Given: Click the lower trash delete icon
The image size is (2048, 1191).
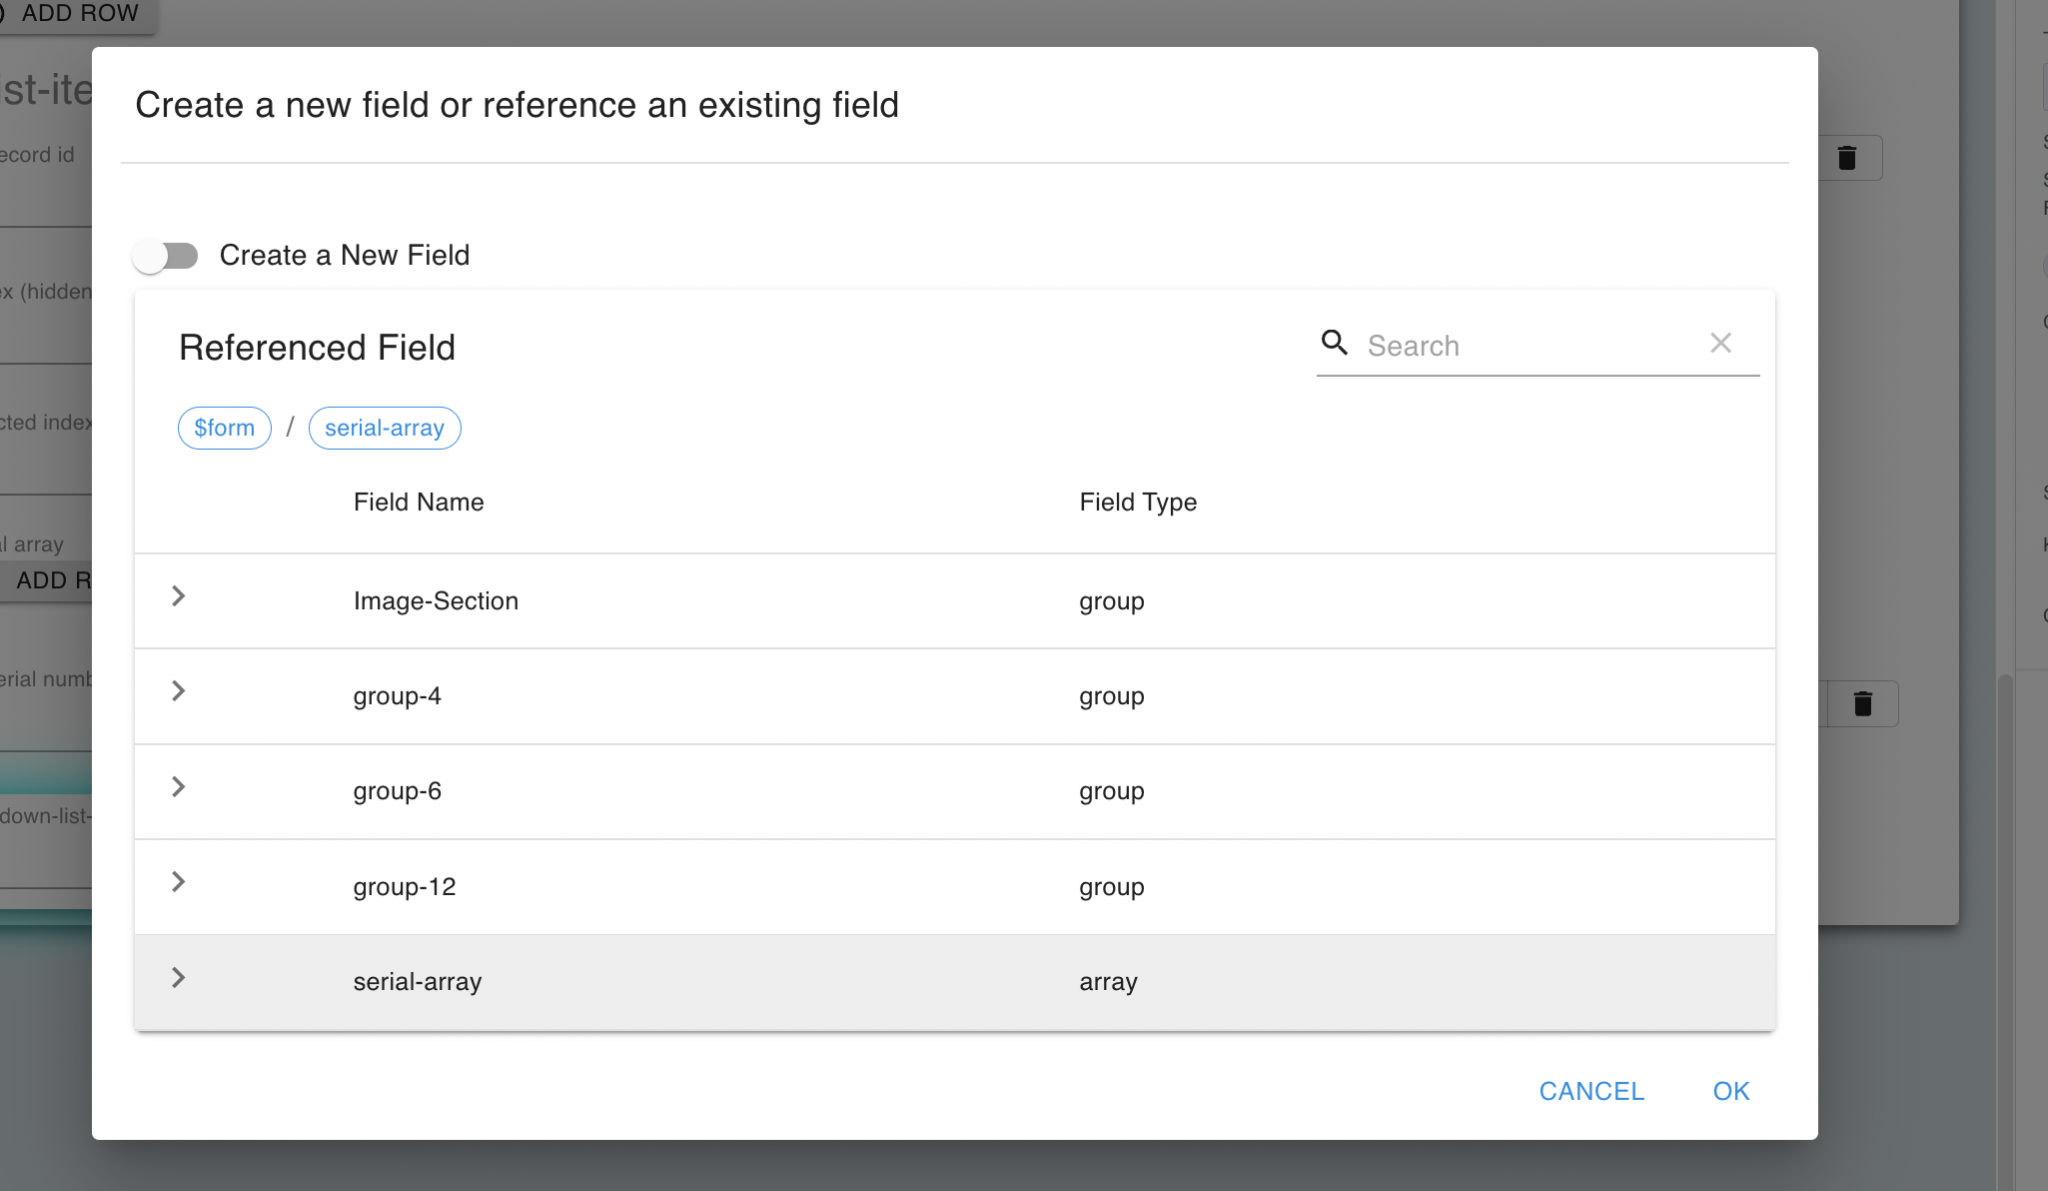Looking at the screenshot, I should point(1862,704).
